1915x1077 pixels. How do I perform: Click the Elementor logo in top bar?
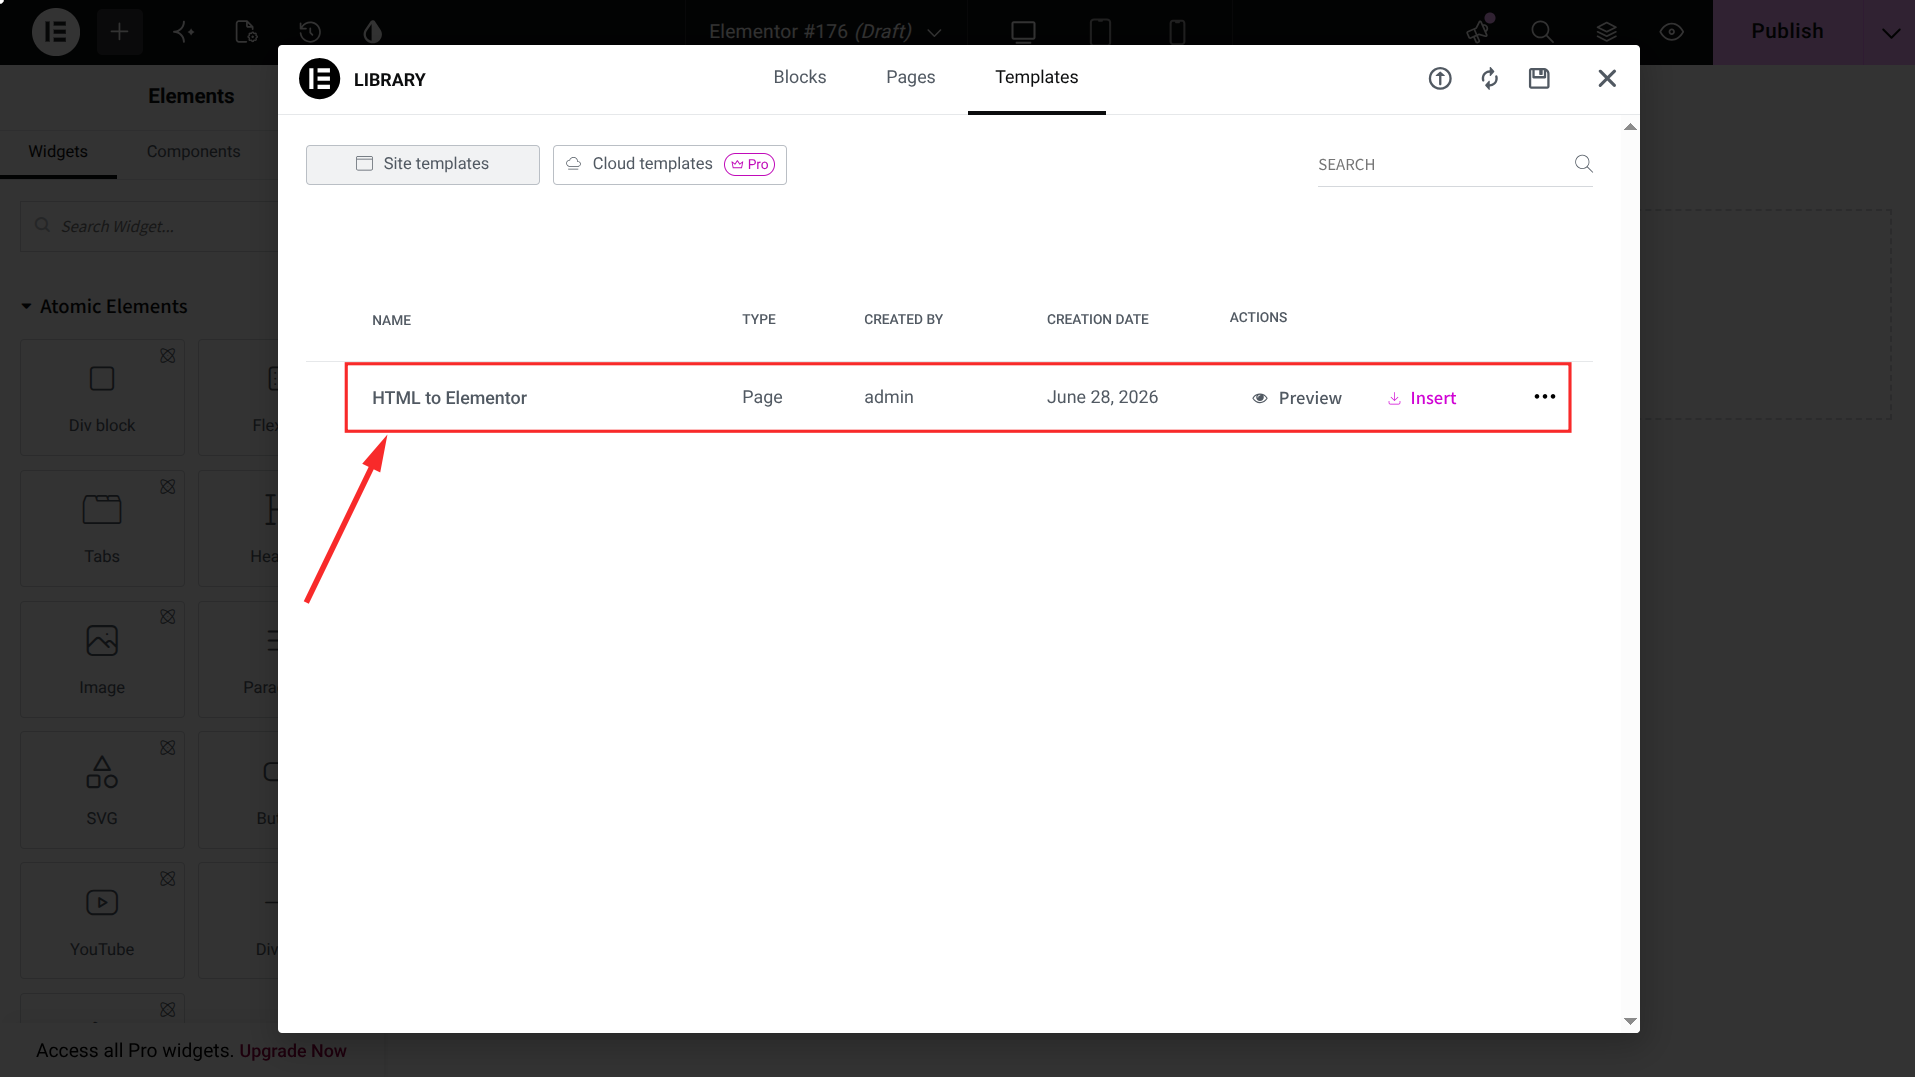click(56, 32)
